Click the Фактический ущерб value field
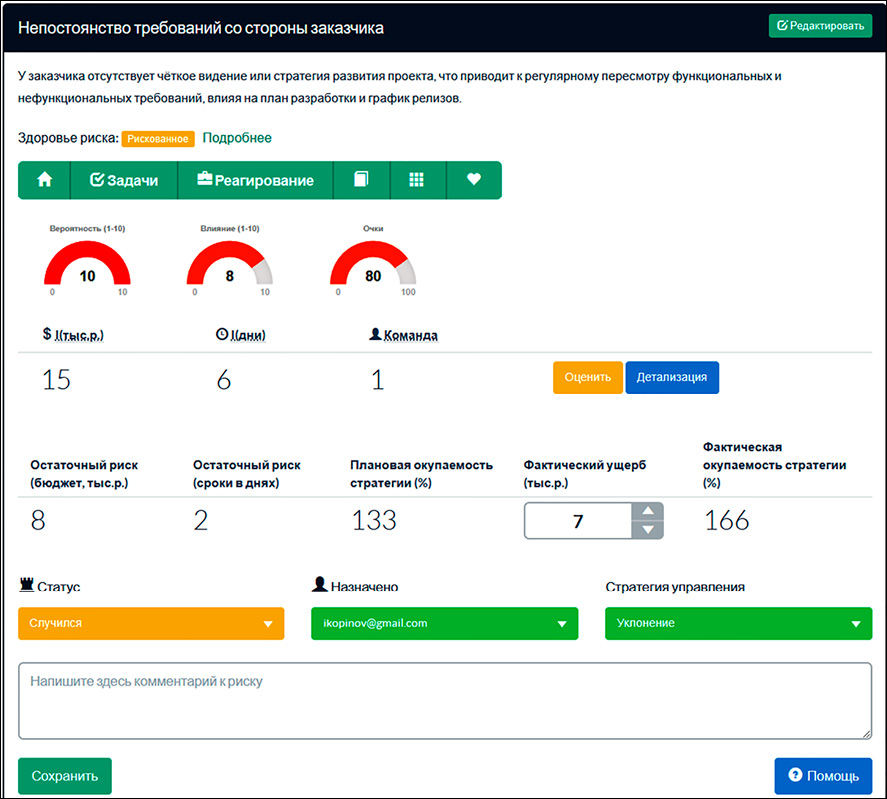This screenshot has height=799, width=887. (x=578, y=521)
